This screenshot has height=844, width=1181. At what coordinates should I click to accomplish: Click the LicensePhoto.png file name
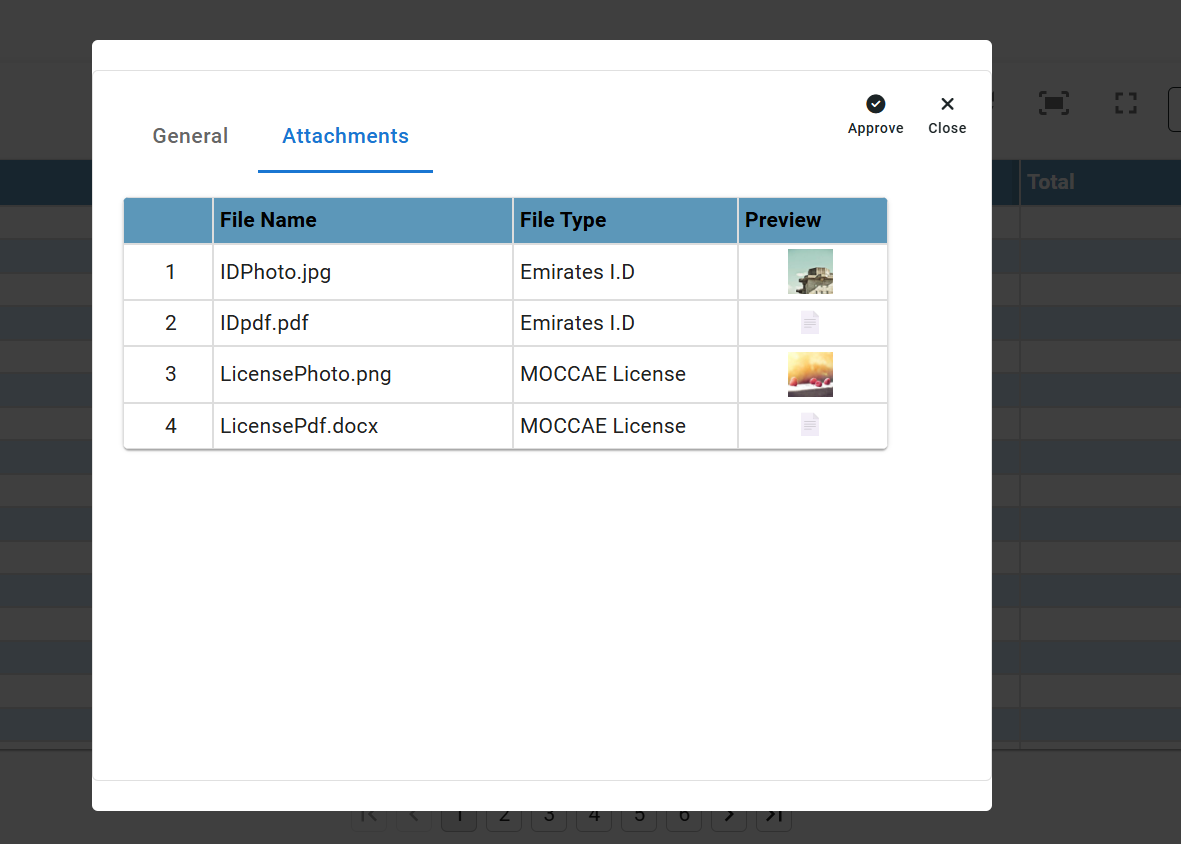tap(305, 375)
